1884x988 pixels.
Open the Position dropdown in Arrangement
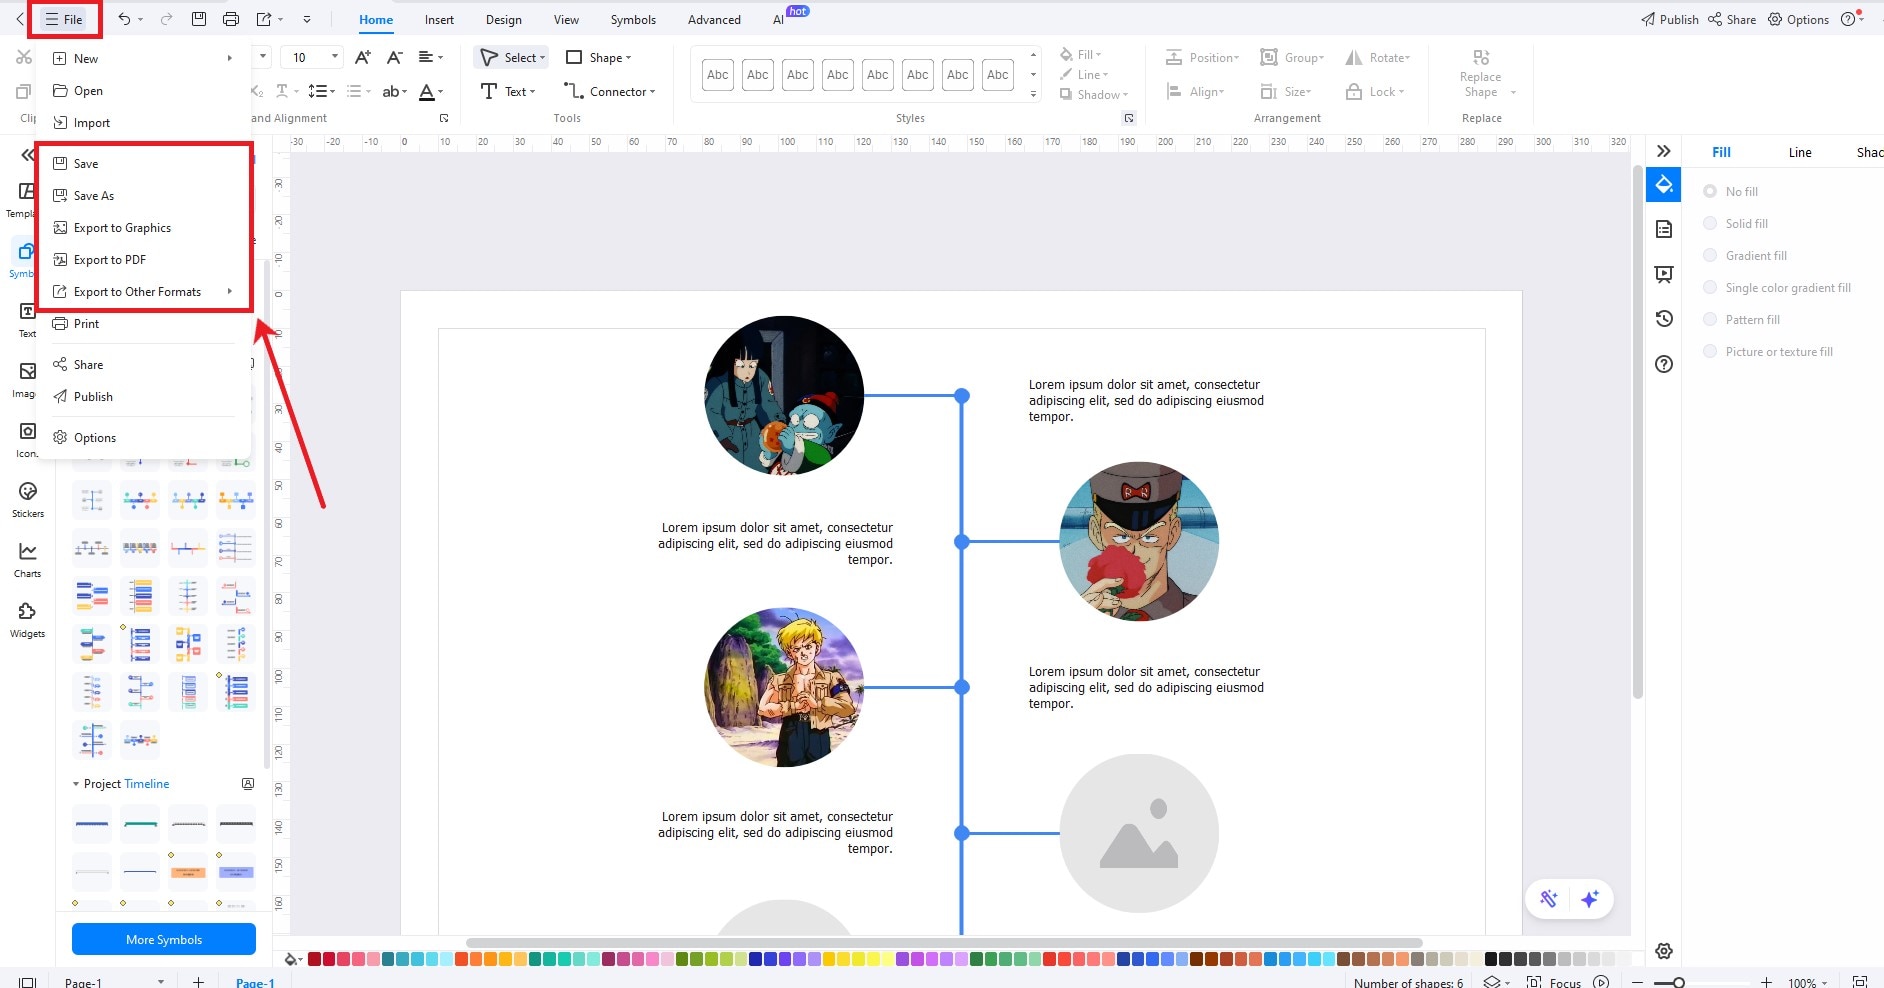point(1202,58)
